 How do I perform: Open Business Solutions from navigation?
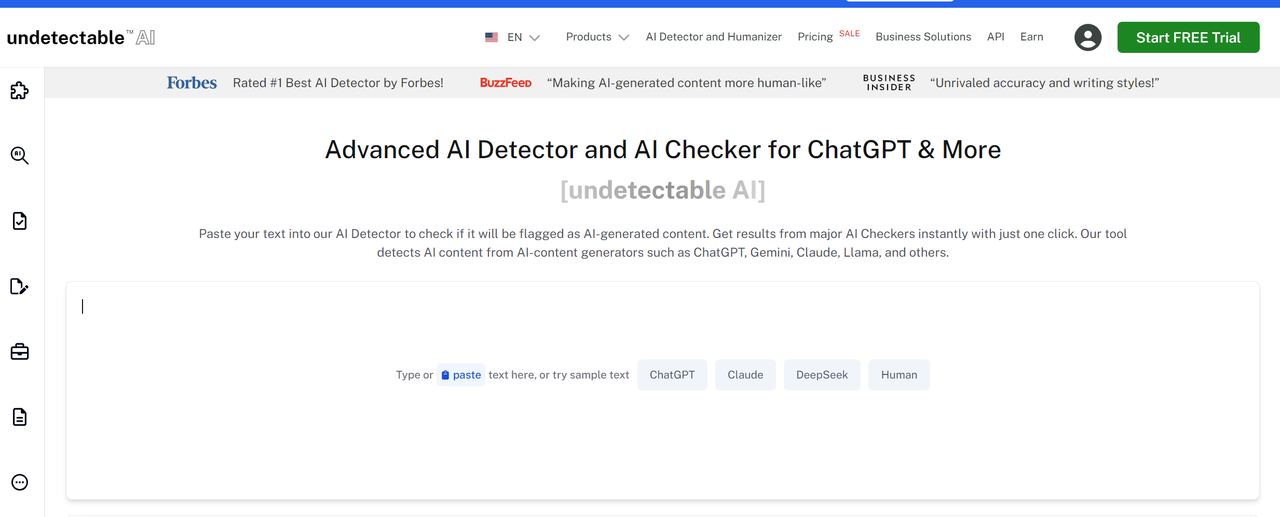pyautogui.click(x=923, y=37)
